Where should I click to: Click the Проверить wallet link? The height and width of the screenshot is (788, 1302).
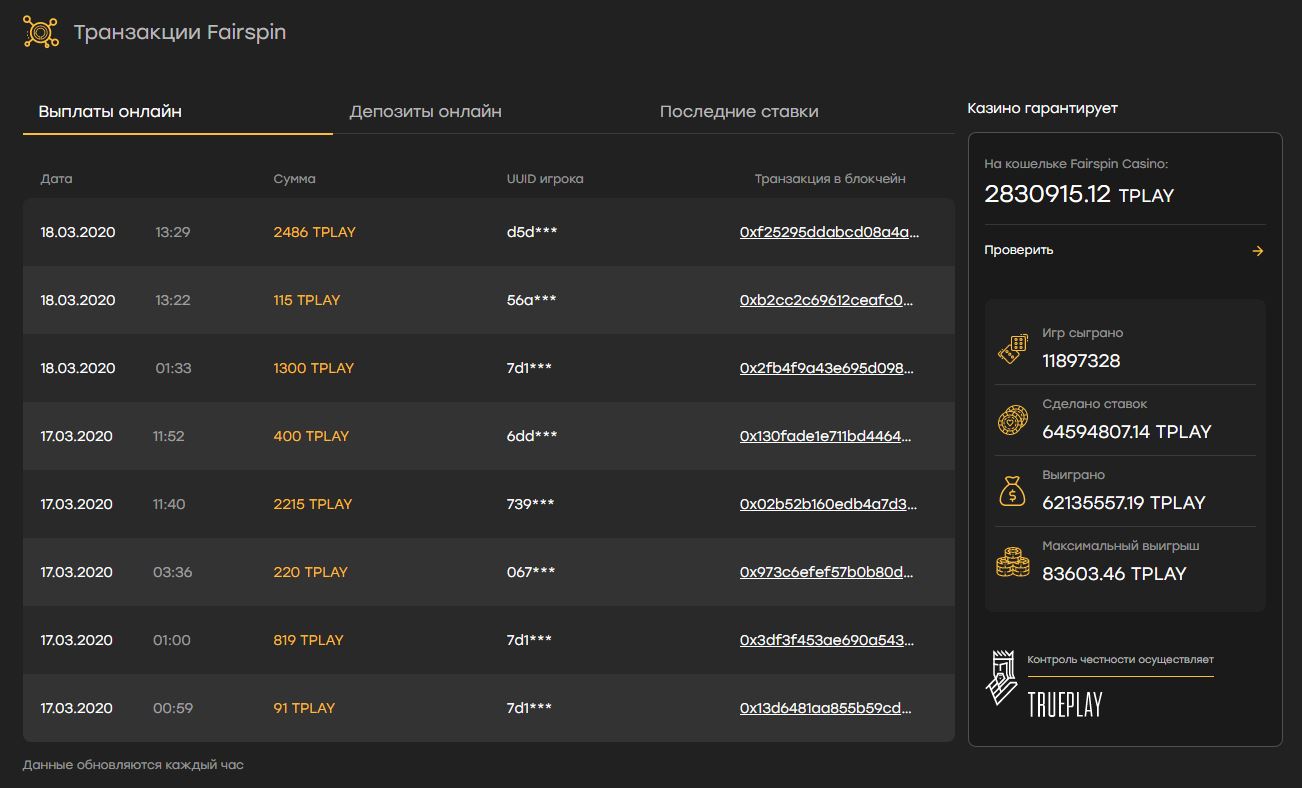coord(1018,250)
